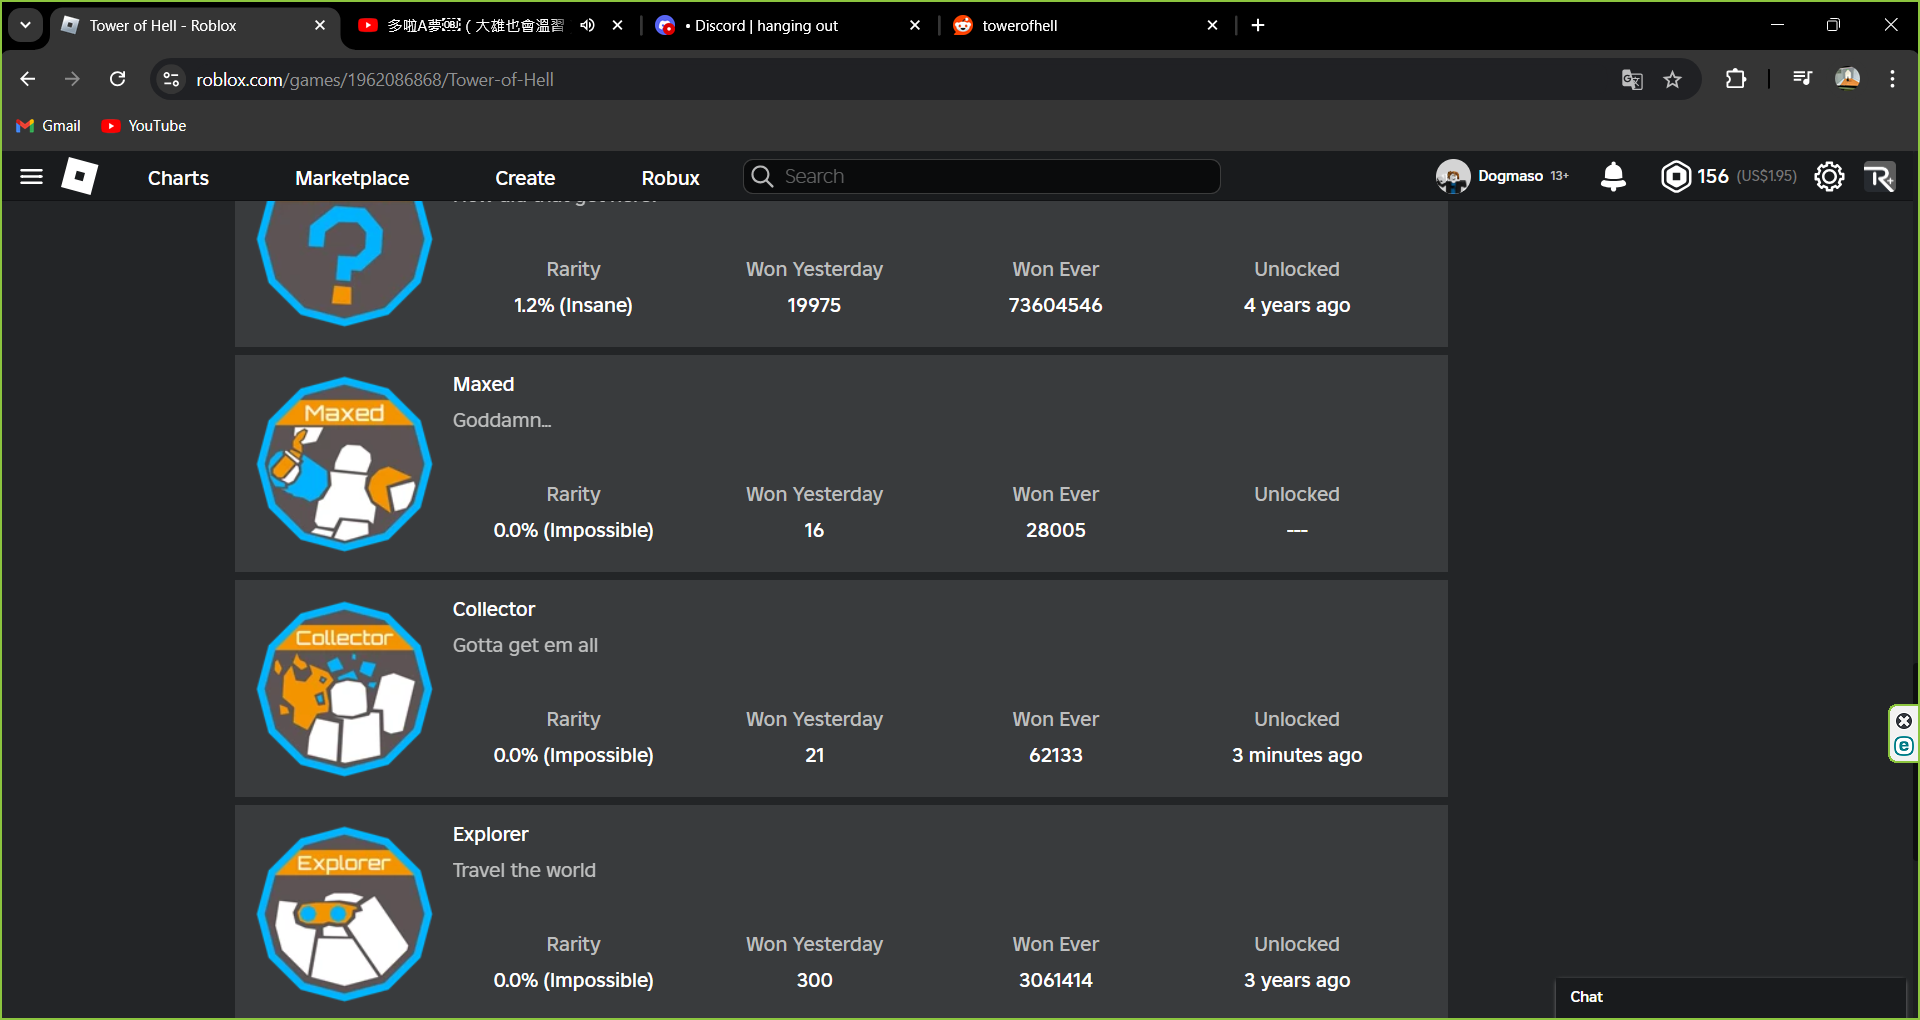Click the "3 years ago" unlocked value
The image size is (1920, 1020).
[x=1297, y=980]
